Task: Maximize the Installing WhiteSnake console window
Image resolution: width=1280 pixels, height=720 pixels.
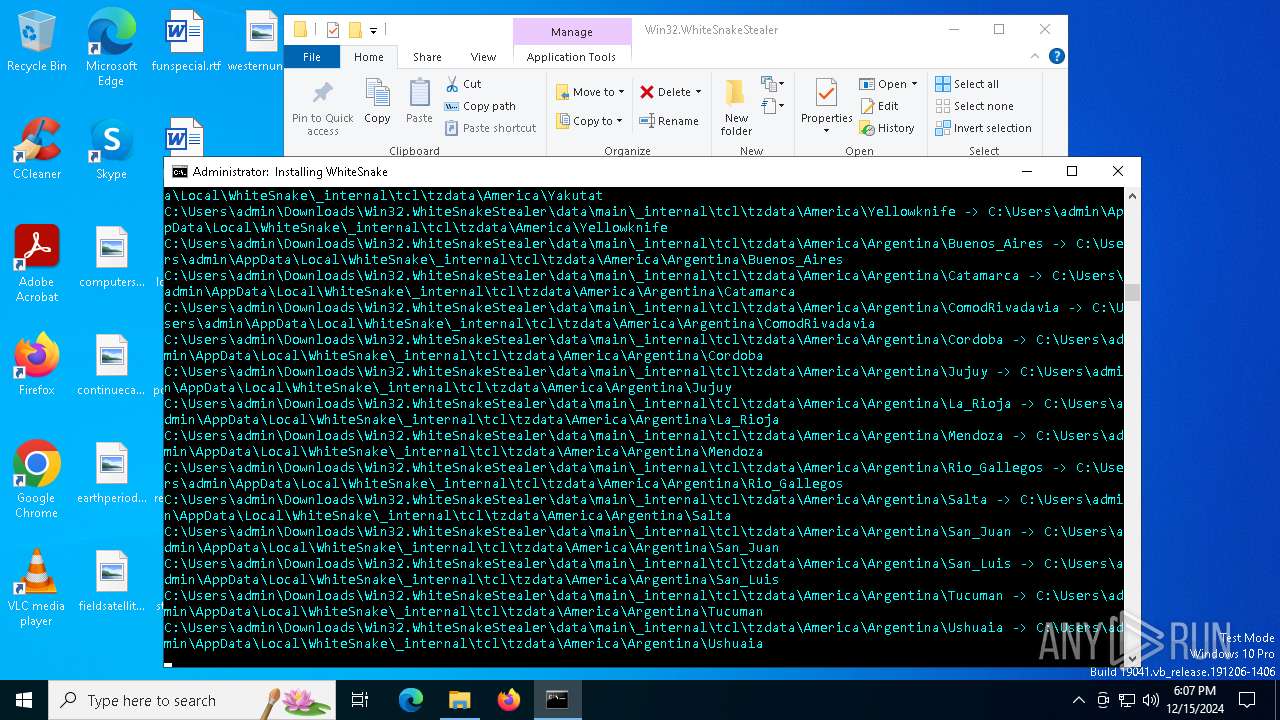Action: [1072, 172]
